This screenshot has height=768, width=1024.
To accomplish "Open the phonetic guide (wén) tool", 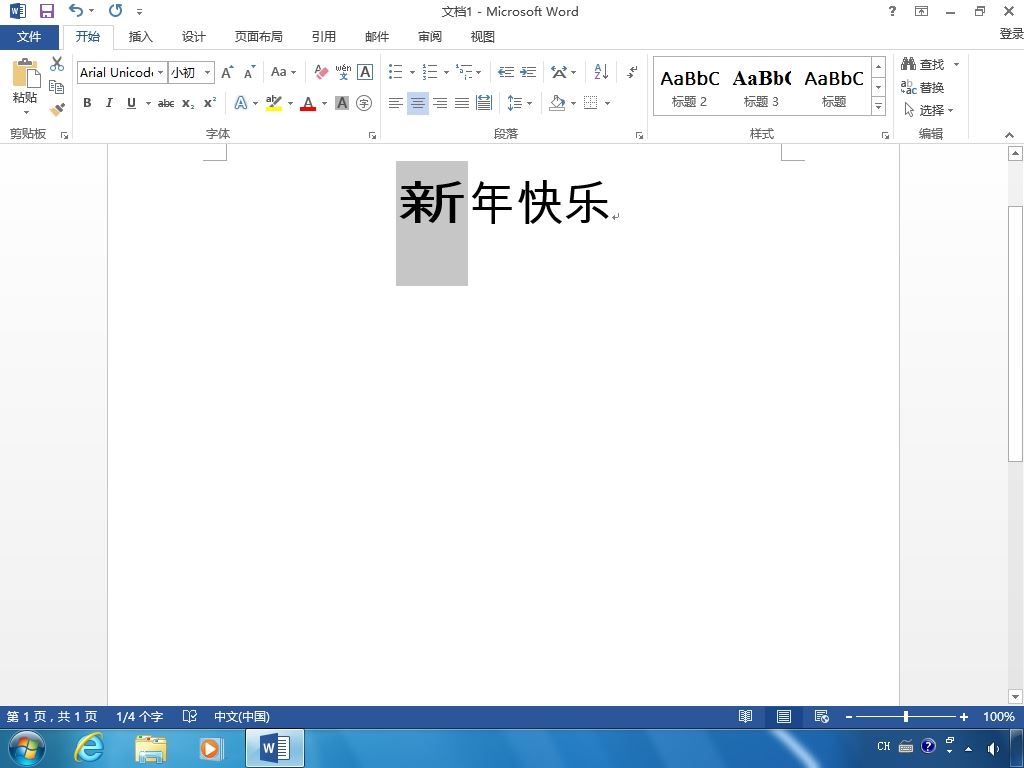I will [x=344, y=72].
